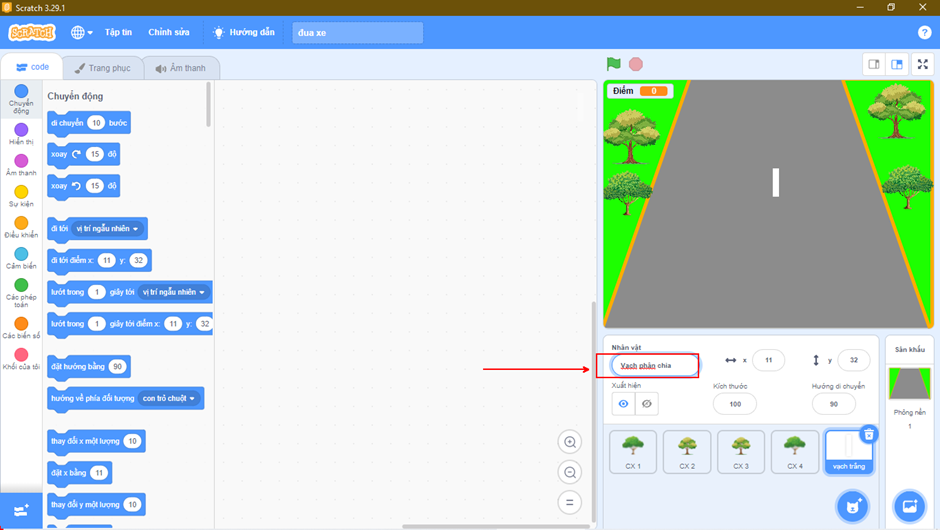The width and height of the screenshot is (940, 530).
Task: Click x value in 'đi tới điểm x' block
Action: point(107,260)
